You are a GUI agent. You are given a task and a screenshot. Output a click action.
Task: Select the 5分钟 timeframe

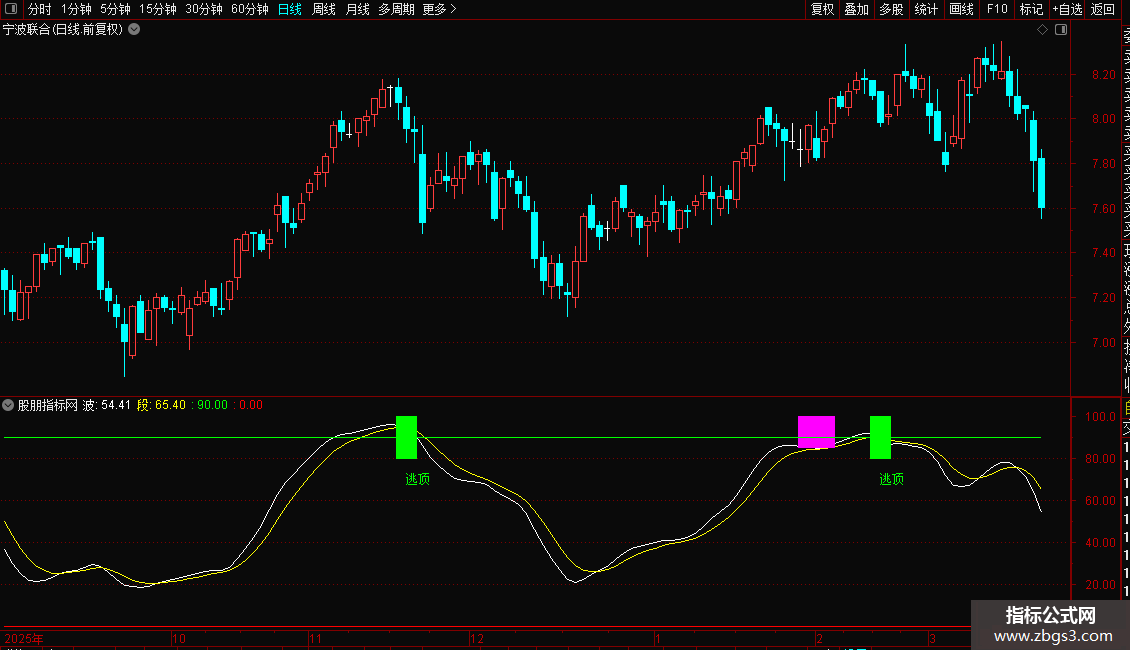point(115,9)
